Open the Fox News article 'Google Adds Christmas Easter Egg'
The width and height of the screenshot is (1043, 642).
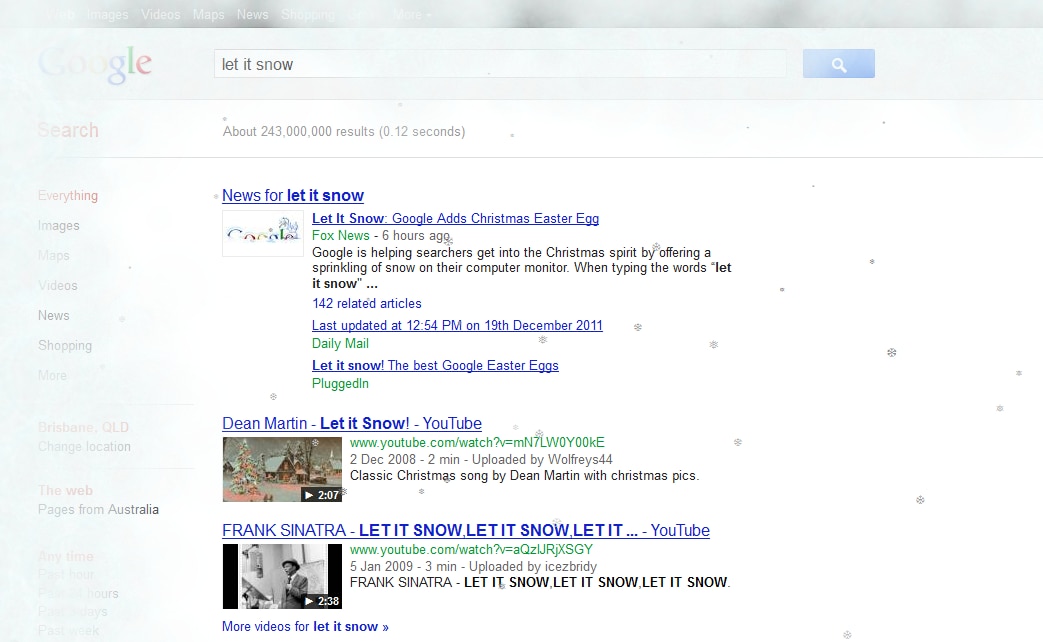pos(455,218)
